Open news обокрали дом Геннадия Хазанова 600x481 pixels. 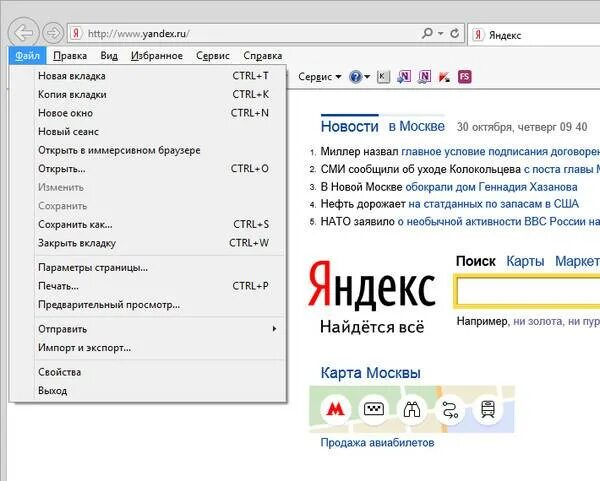(491, 187)
